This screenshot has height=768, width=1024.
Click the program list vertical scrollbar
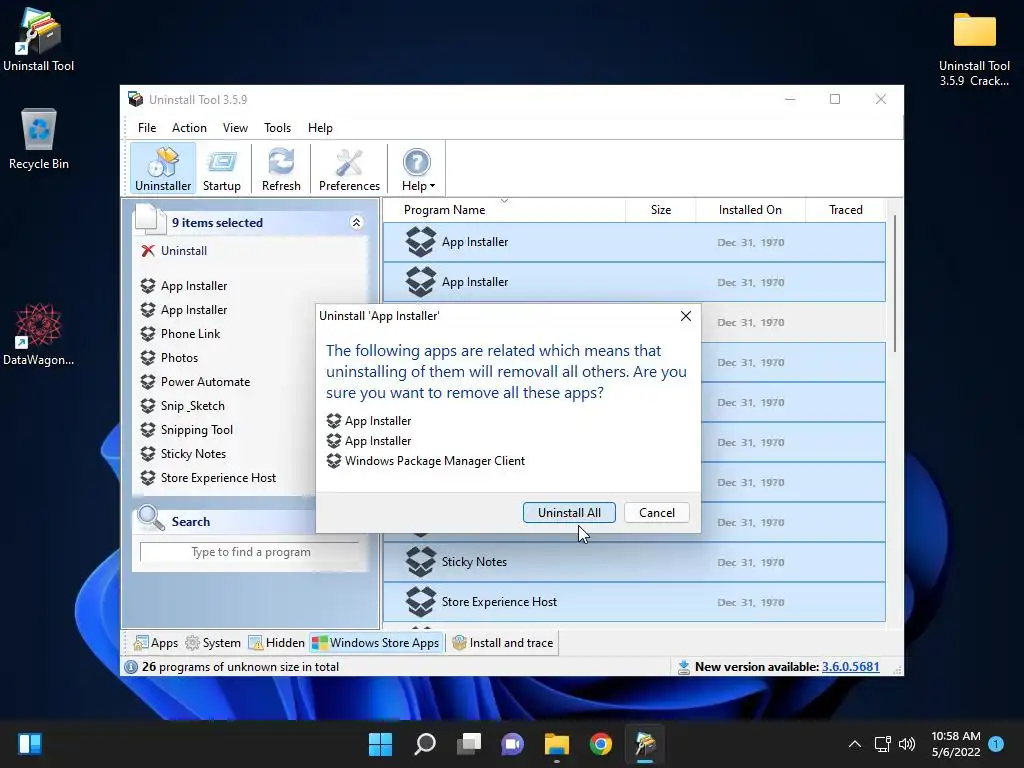tap(895, 284)
